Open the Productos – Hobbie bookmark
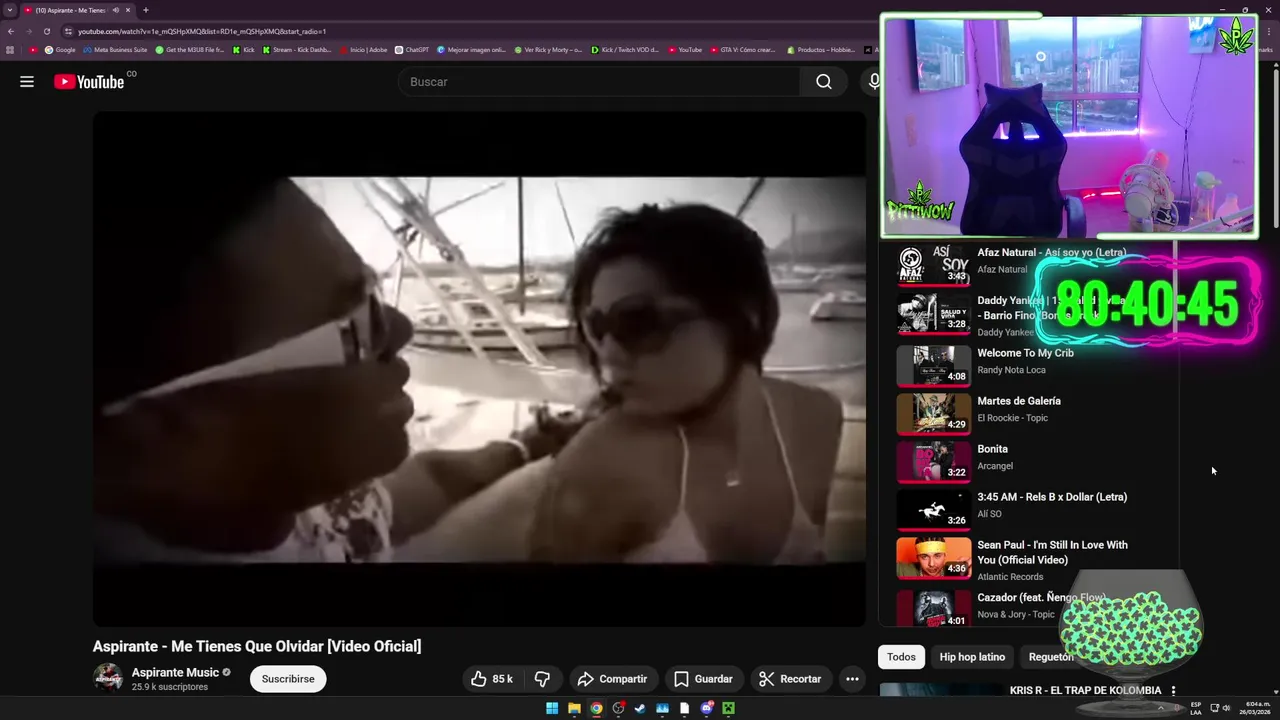The width and height of the screenshot is (1280, 720). tap(821, 50)
